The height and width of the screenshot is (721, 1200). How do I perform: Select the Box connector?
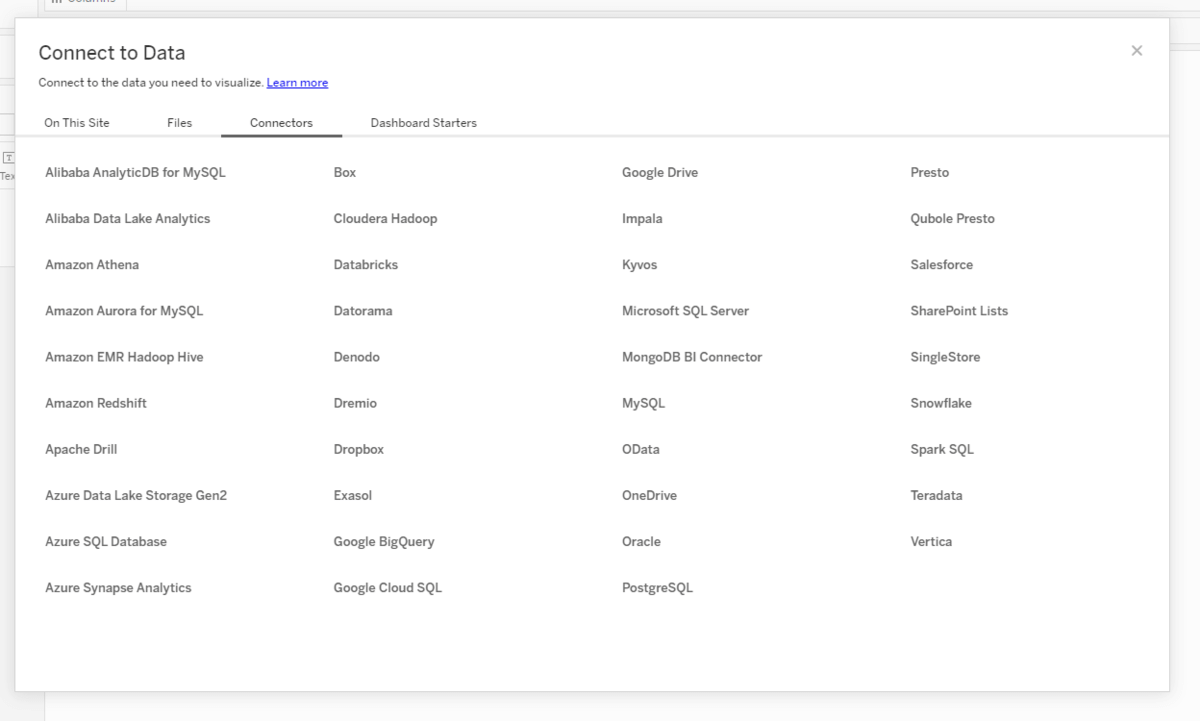[x=345, y=173]
